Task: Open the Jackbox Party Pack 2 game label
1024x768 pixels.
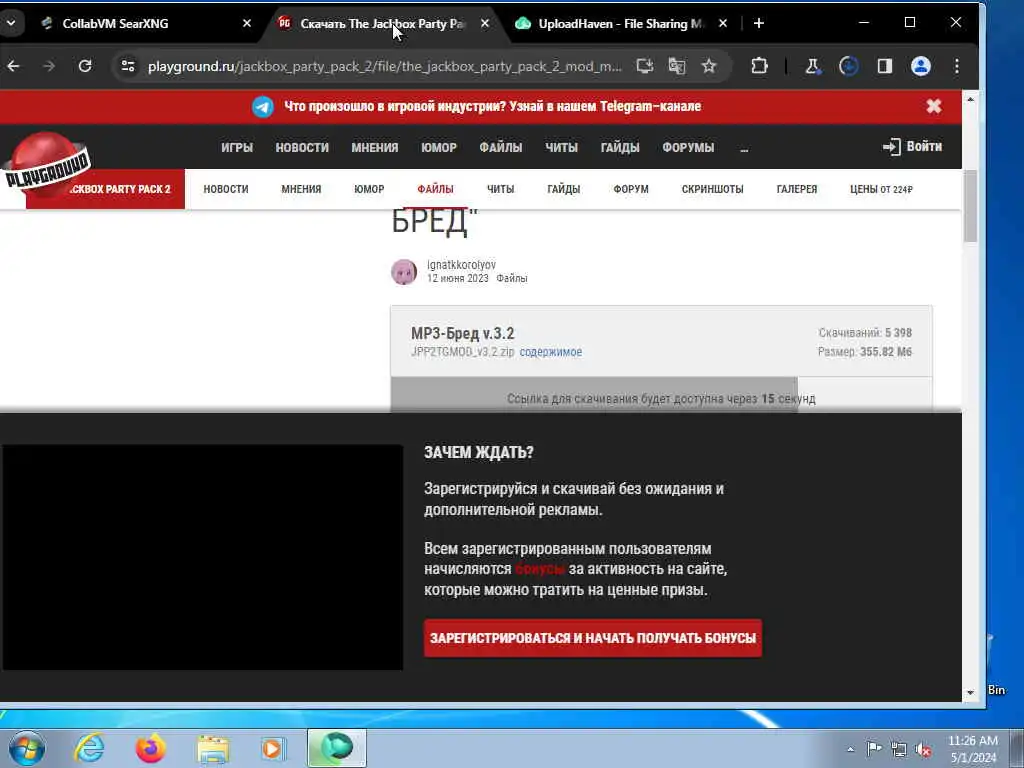Action: coord(121,189)
